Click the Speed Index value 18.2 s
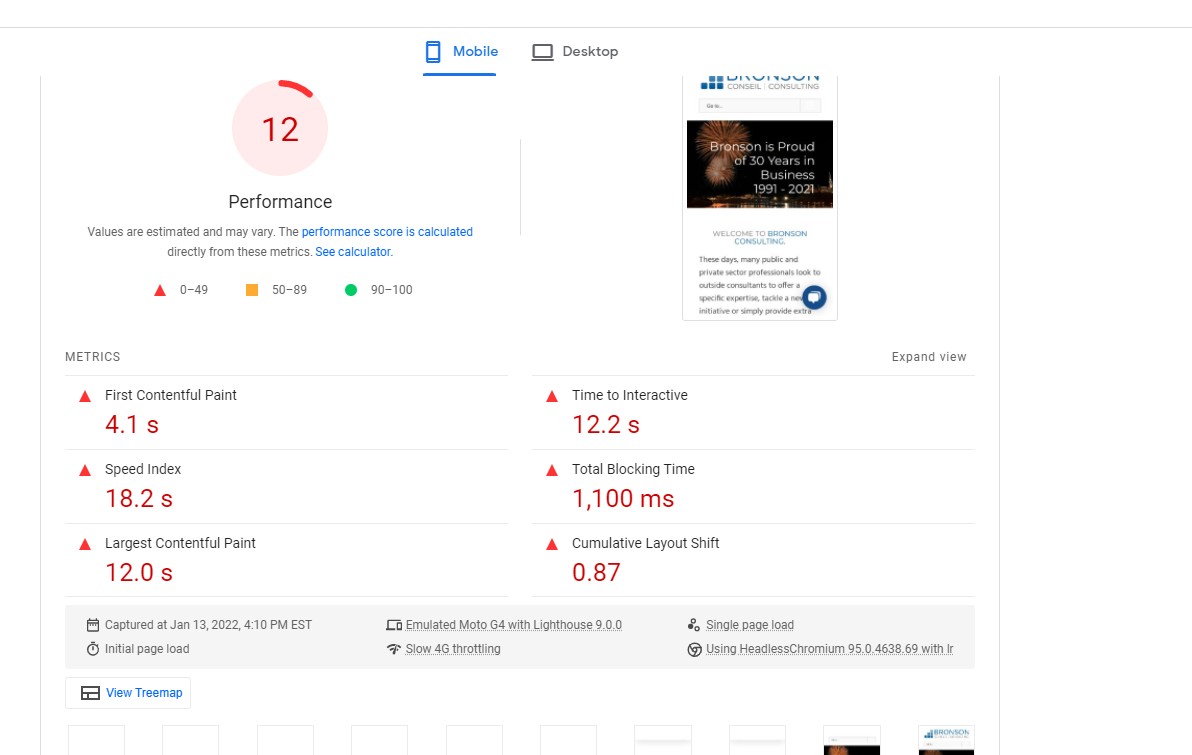The height and width of the screenshot is (755, 1192). (139, 499)
